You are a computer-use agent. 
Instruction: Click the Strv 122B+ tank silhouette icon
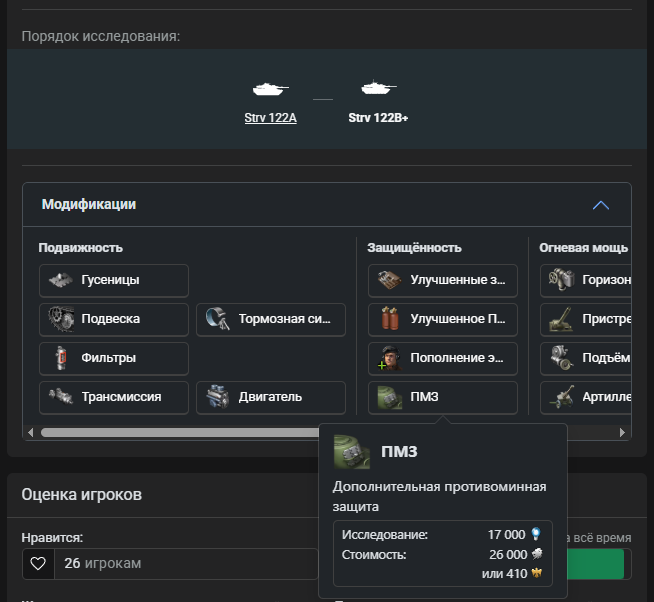(378, 87)
